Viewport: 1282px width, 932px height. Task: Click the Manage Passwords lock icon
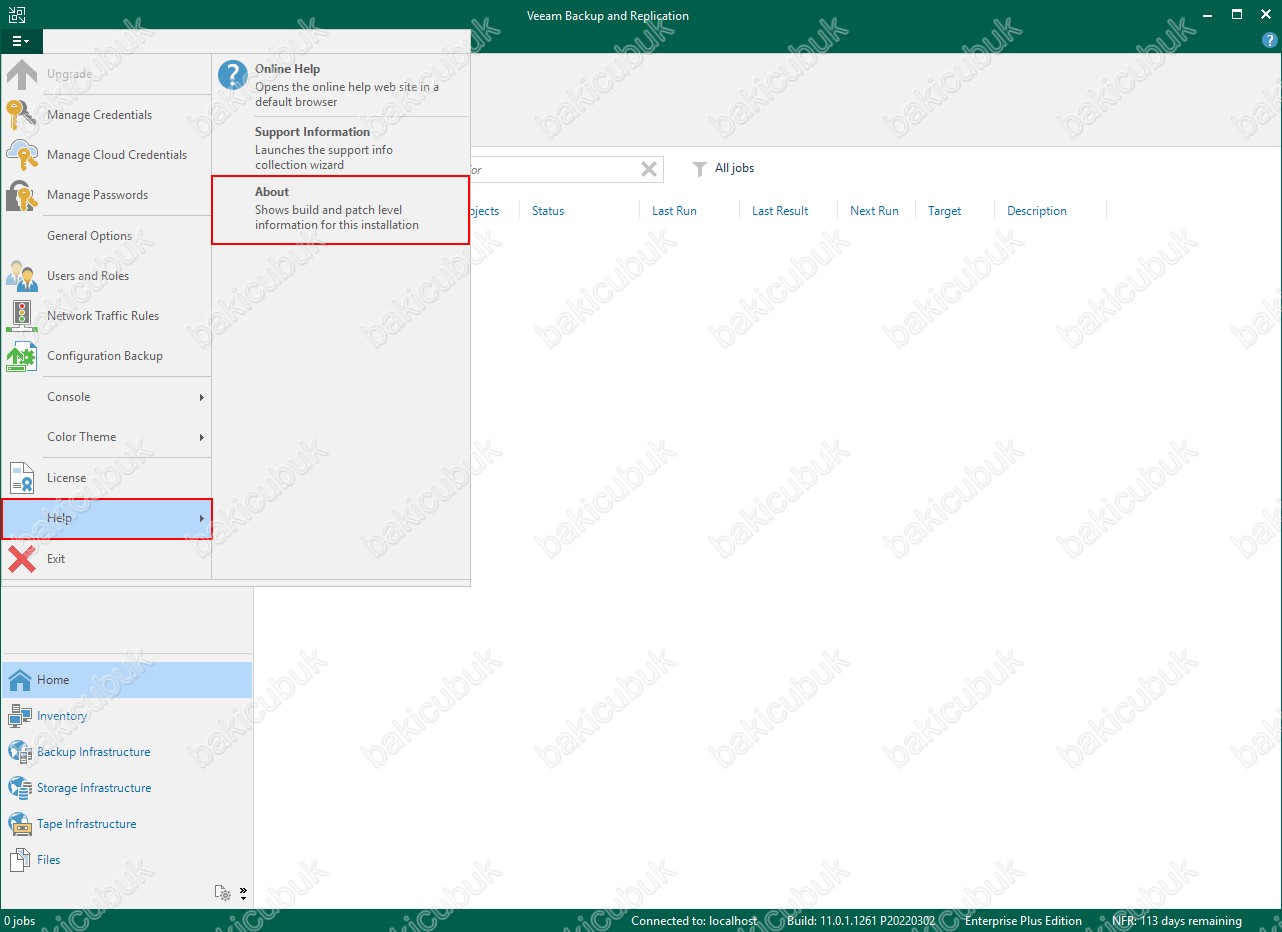click(x=22, y=195)
